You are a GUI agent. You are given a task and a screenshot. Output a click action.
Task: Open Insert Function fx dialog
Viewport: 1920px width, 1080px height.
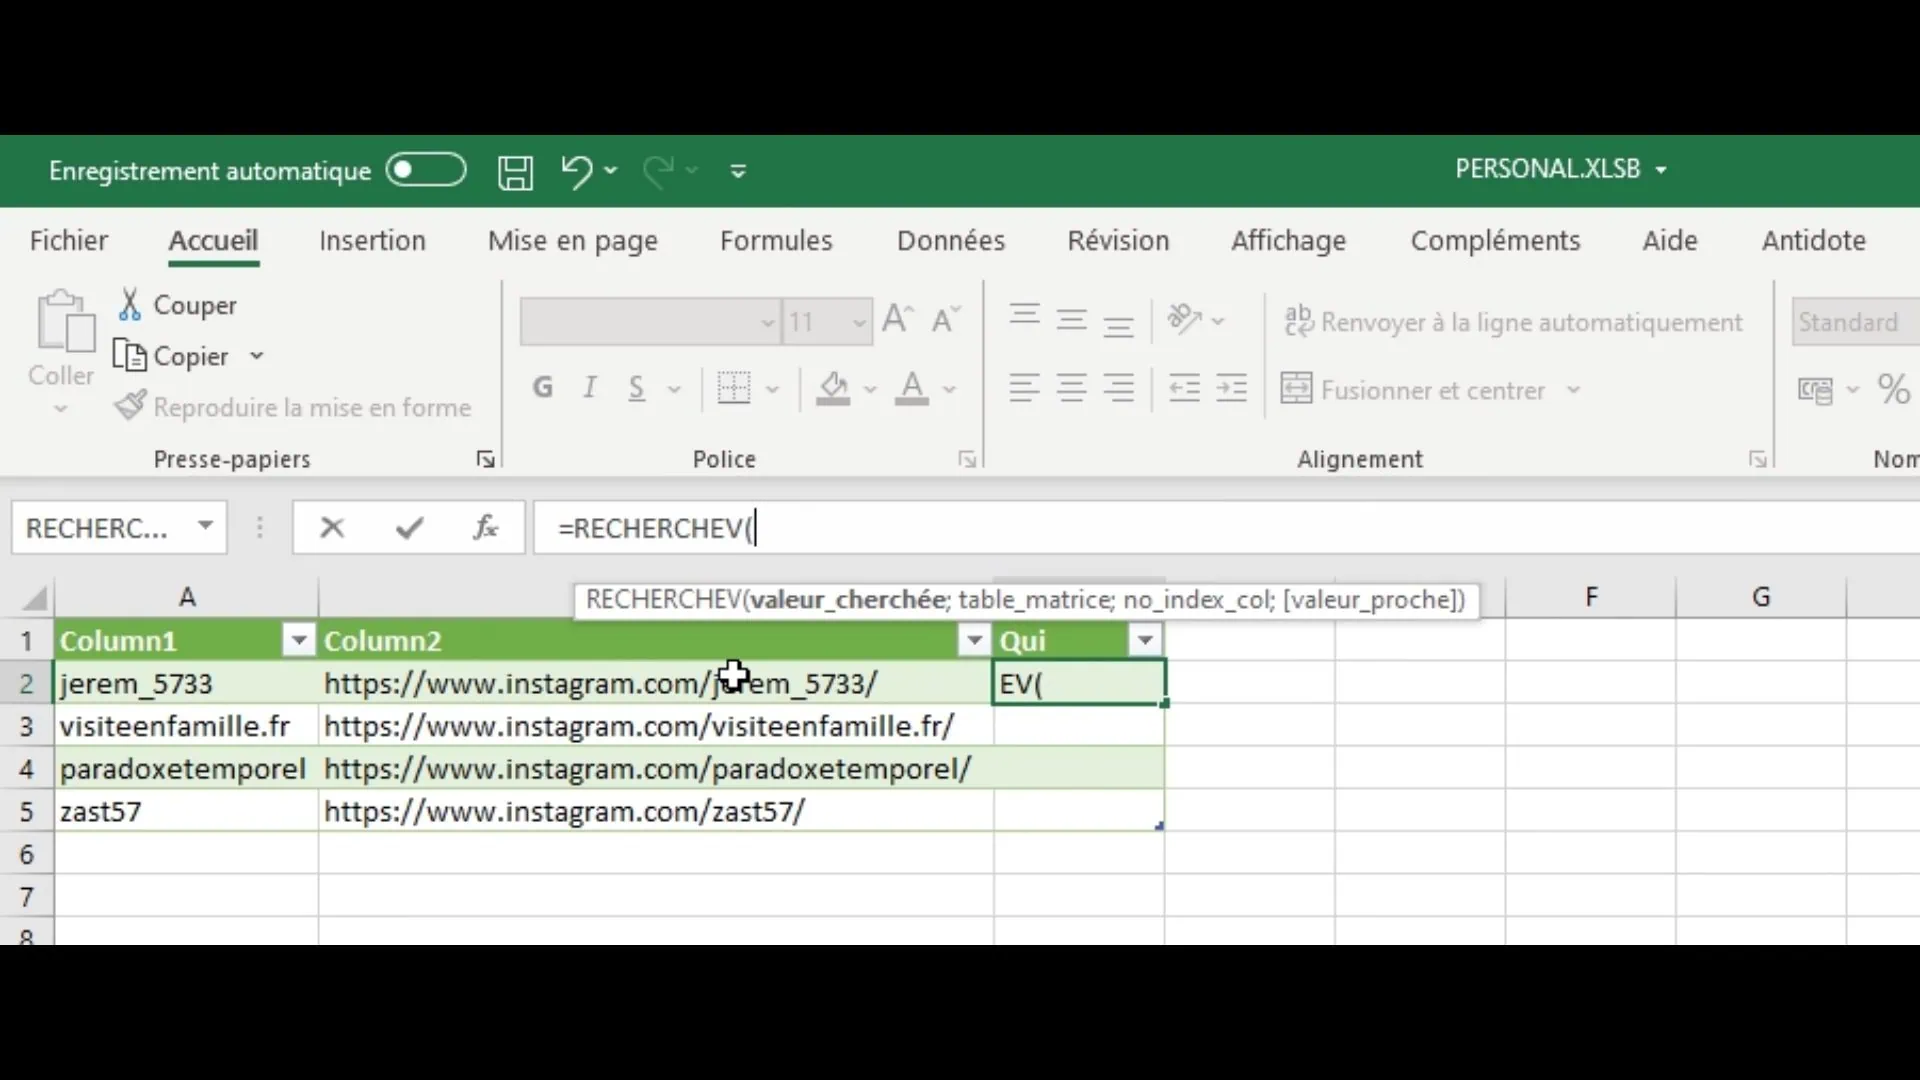pos(486,528)
